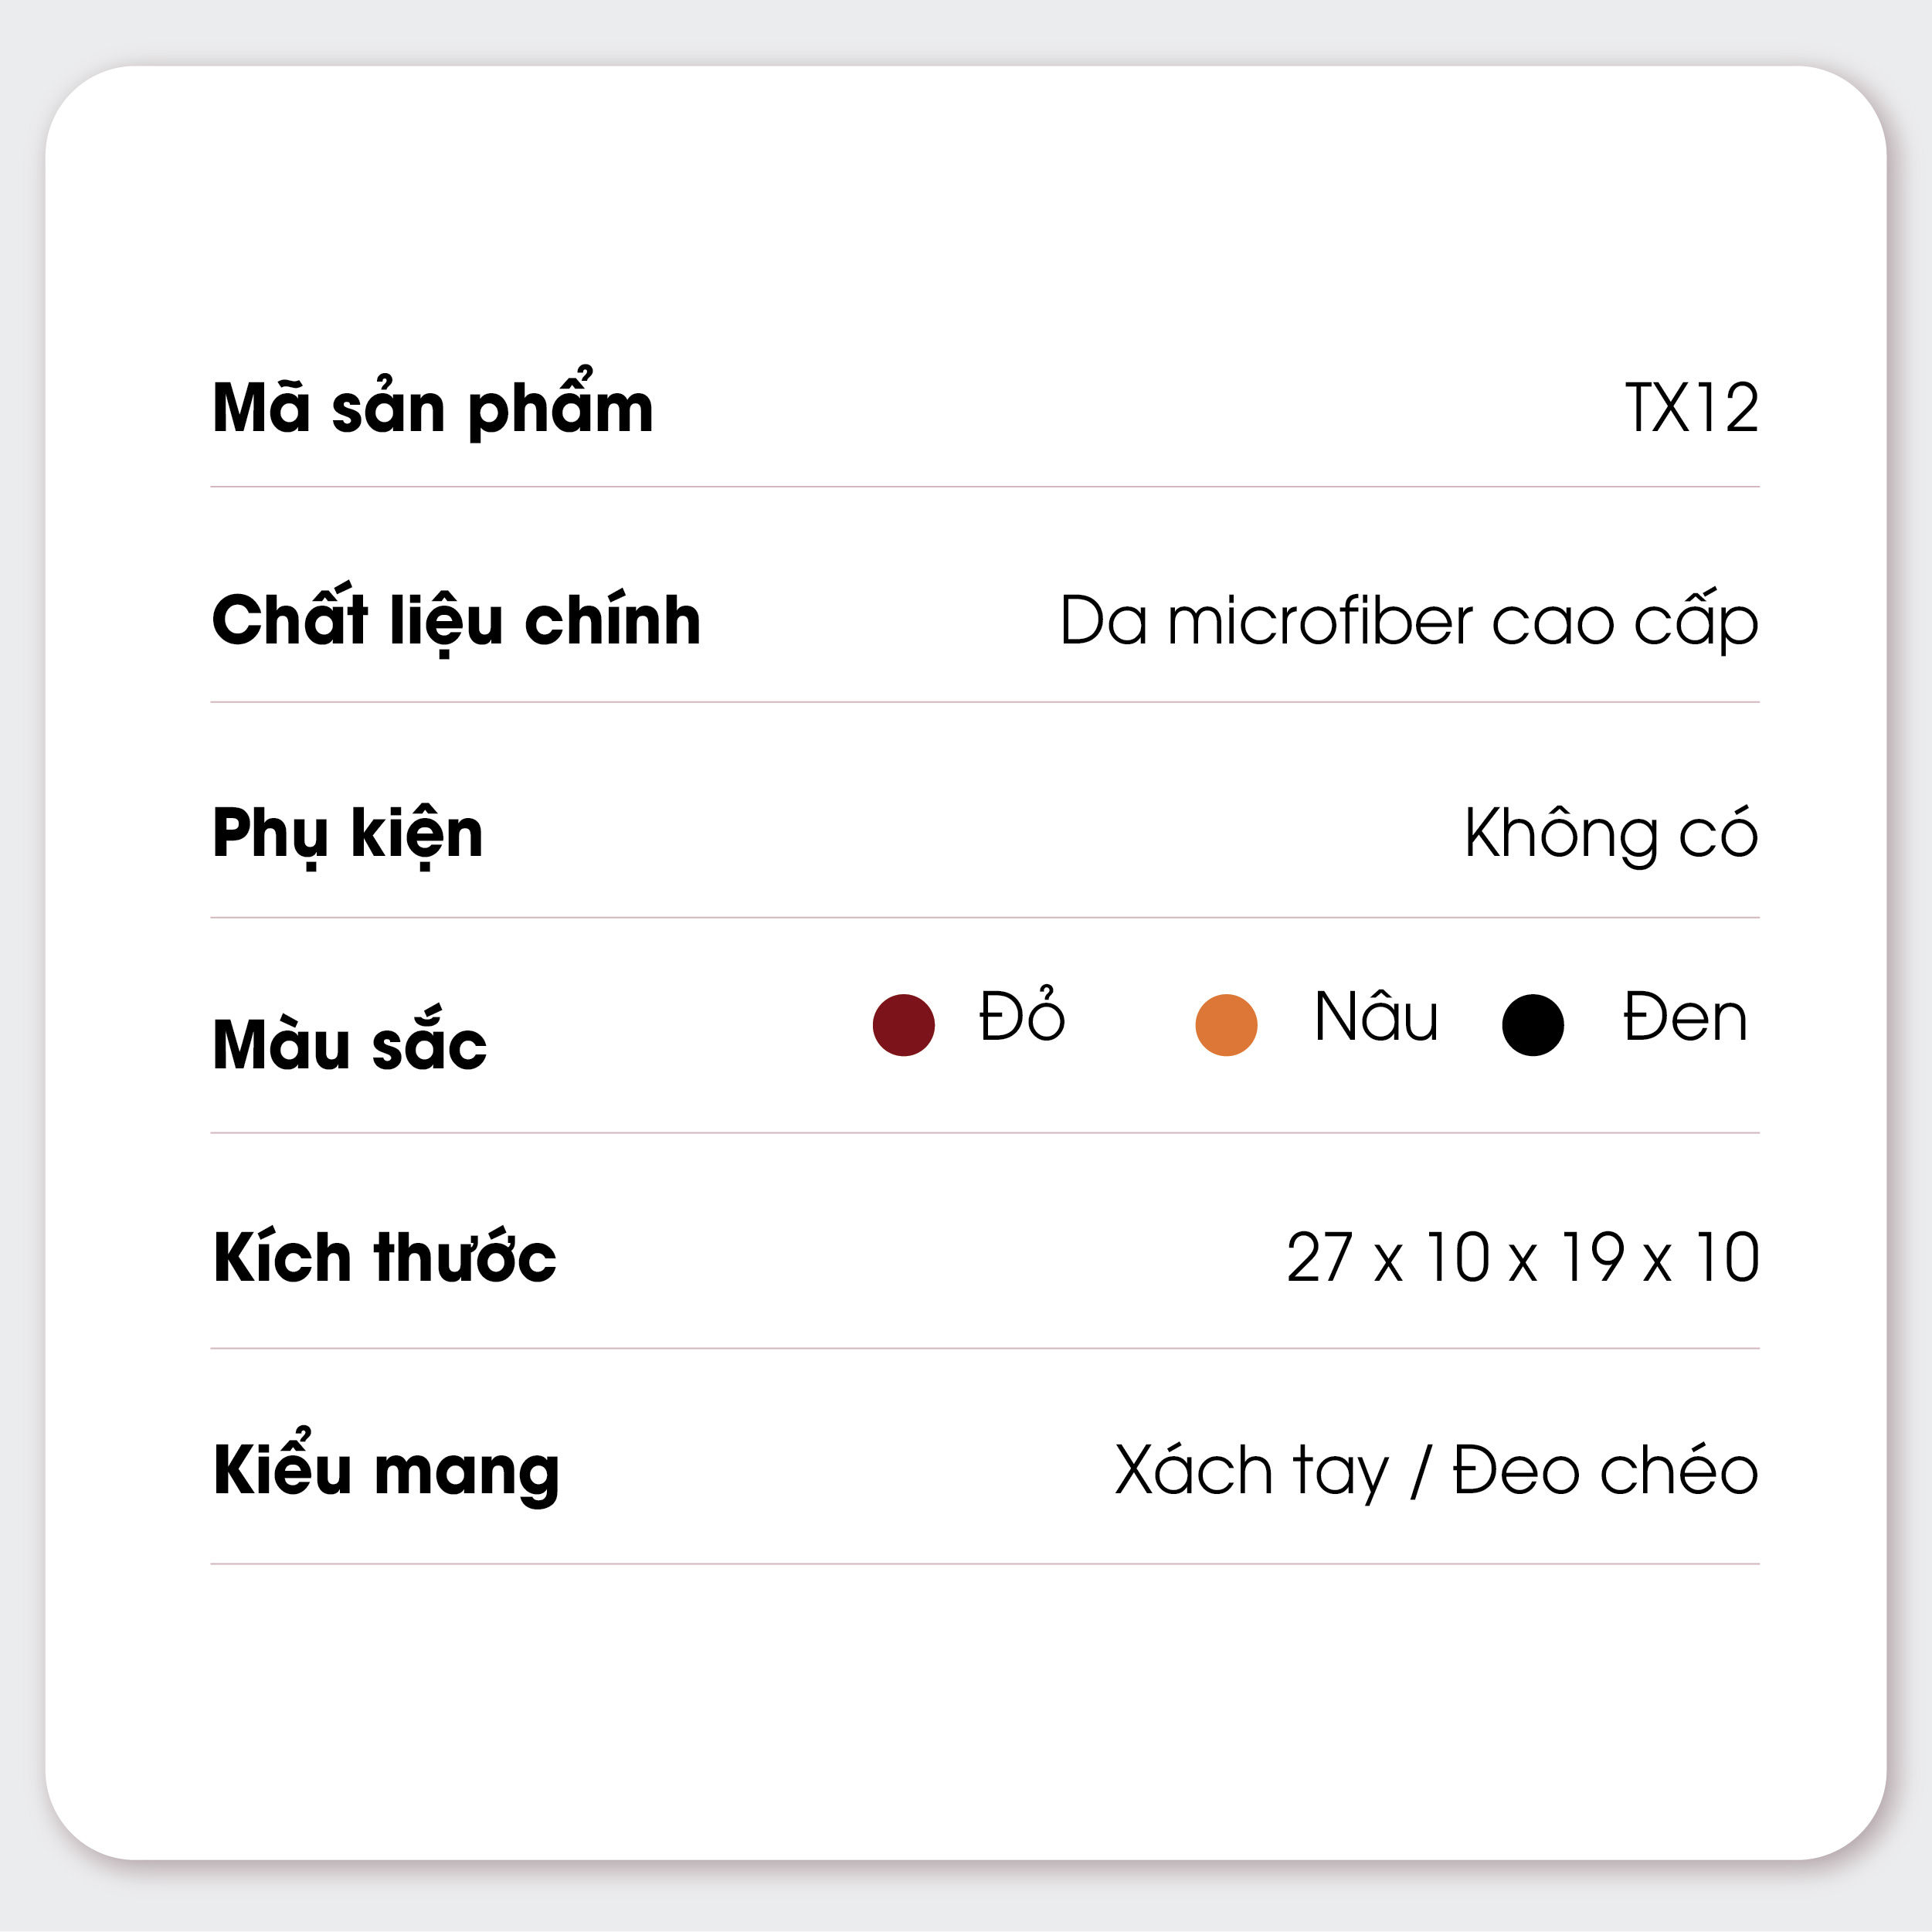
Task: Click the "Kích thước" label
Action: [x=385, y=1257]
